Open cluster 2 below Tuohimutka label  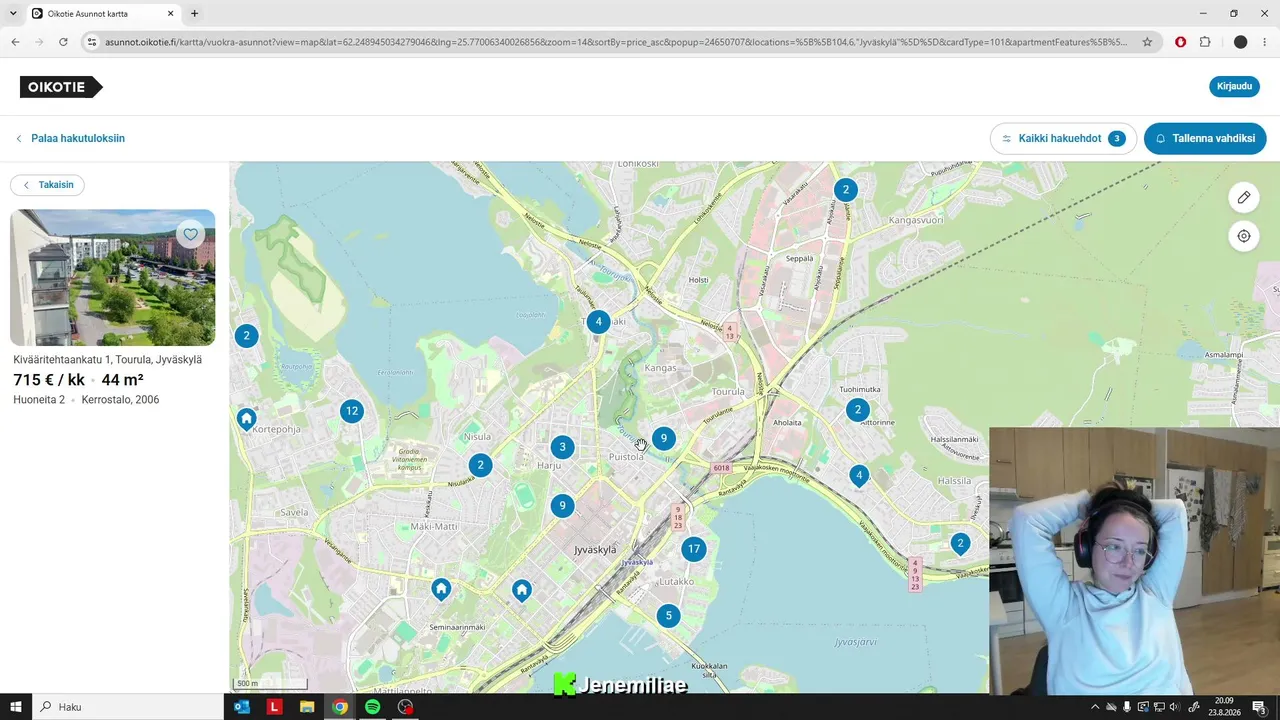pos(857,410)
